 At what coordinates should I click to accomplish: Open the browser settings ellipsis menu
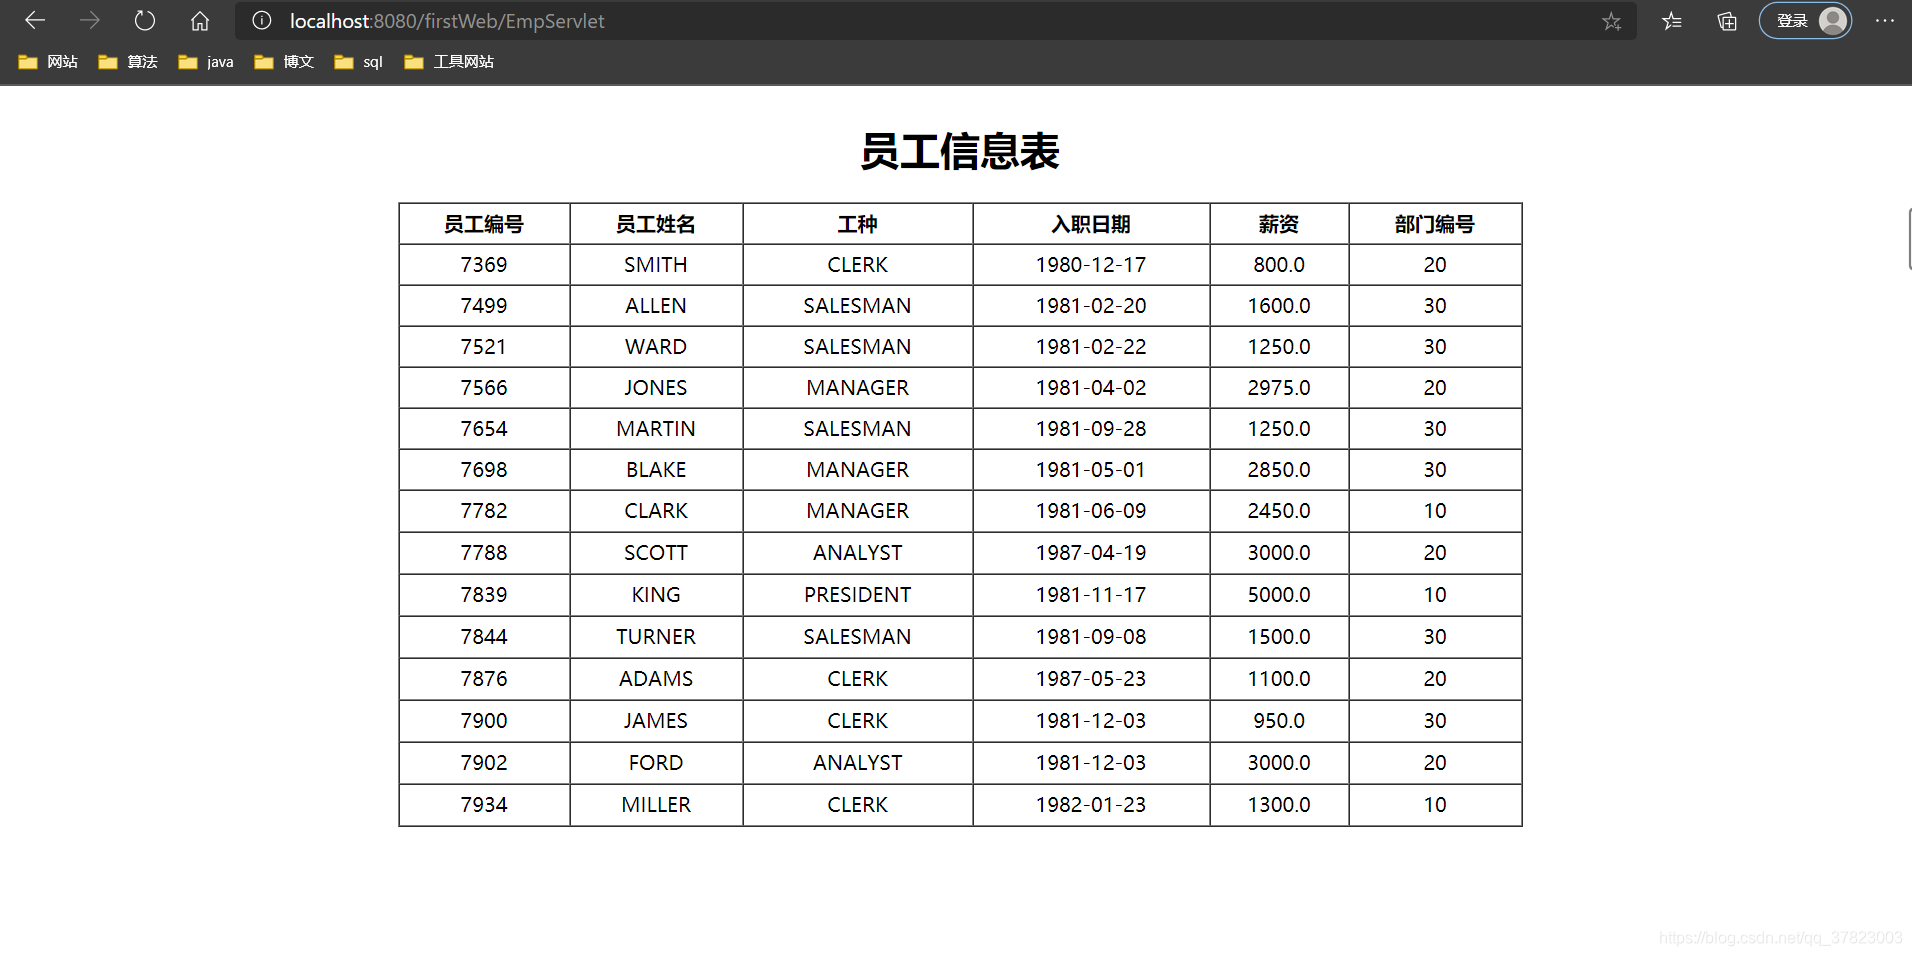click(1885, 21)
